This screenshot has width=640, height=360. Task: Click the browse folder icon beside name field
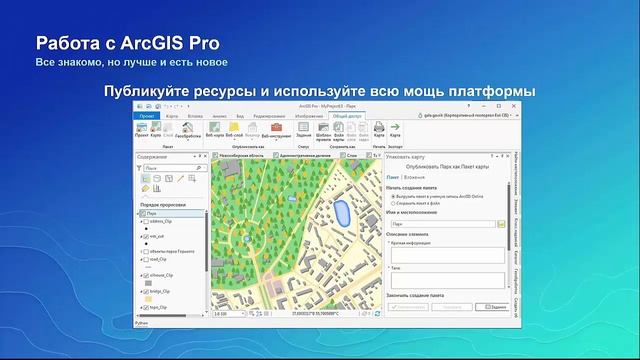coord(501,224)
